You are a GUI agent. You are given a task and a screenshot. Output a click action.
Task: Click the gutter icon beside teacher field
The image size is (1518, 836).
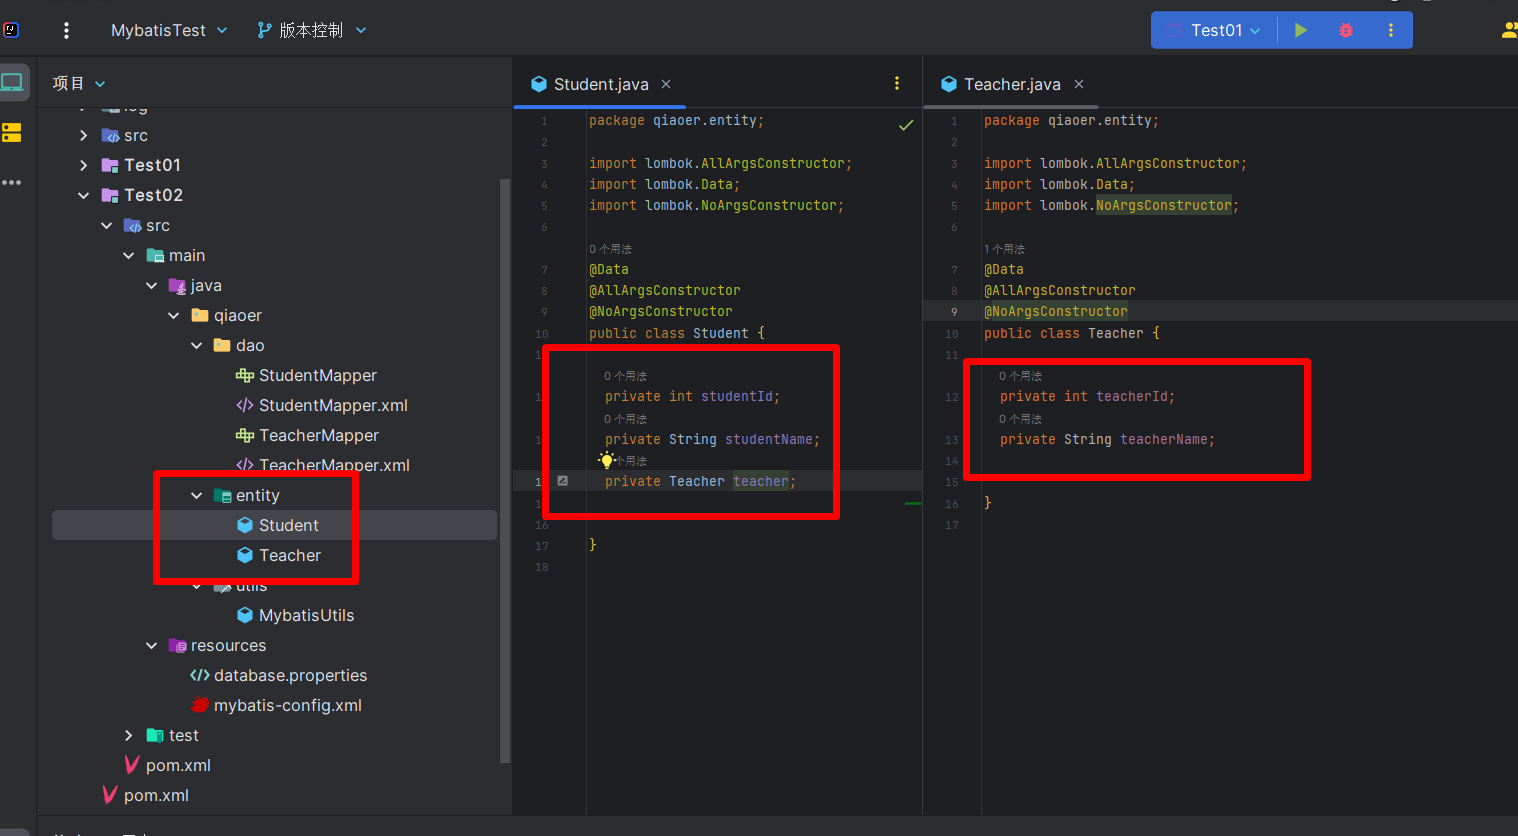click(563, 481)
